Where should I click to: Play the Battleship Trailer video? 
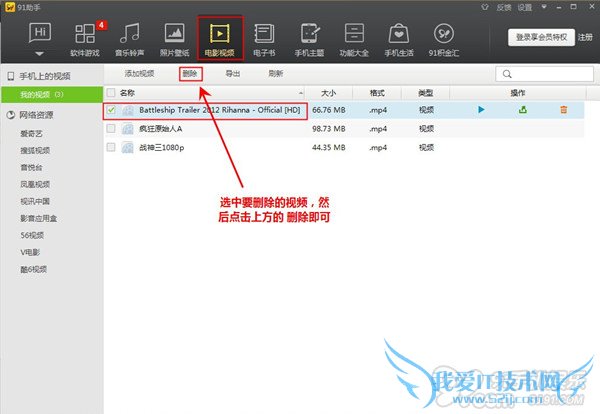pyautogui.click(x=481, y=110)
